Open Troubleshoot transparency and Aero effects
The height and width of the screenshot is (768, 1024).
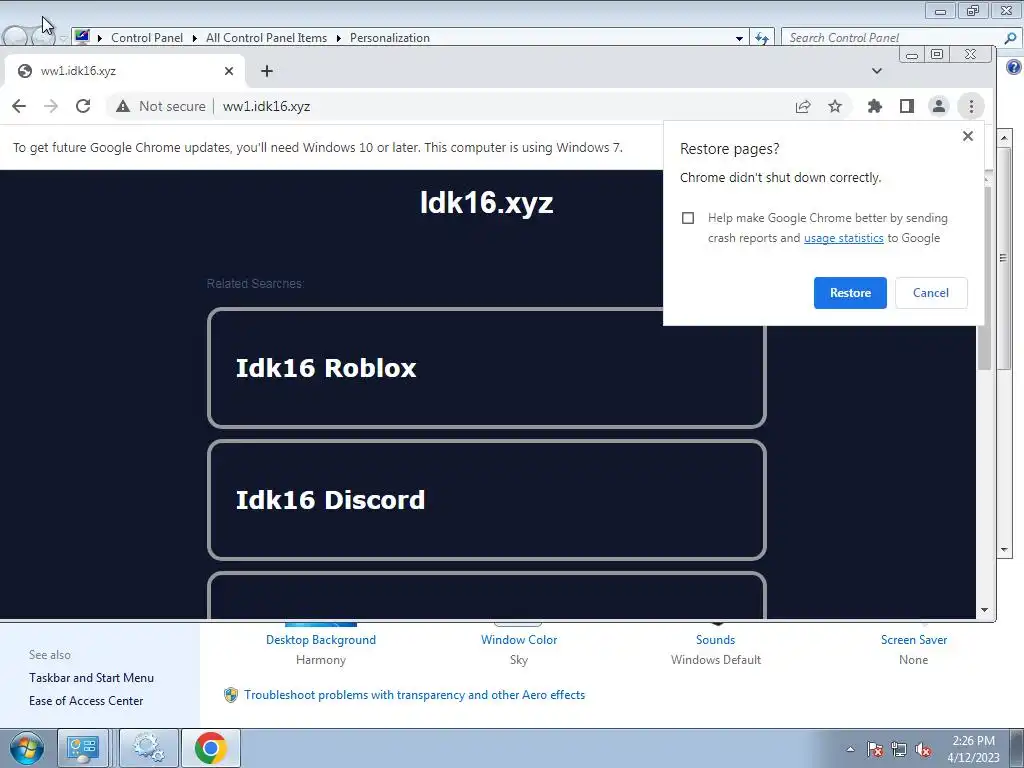tap(414, 695)
